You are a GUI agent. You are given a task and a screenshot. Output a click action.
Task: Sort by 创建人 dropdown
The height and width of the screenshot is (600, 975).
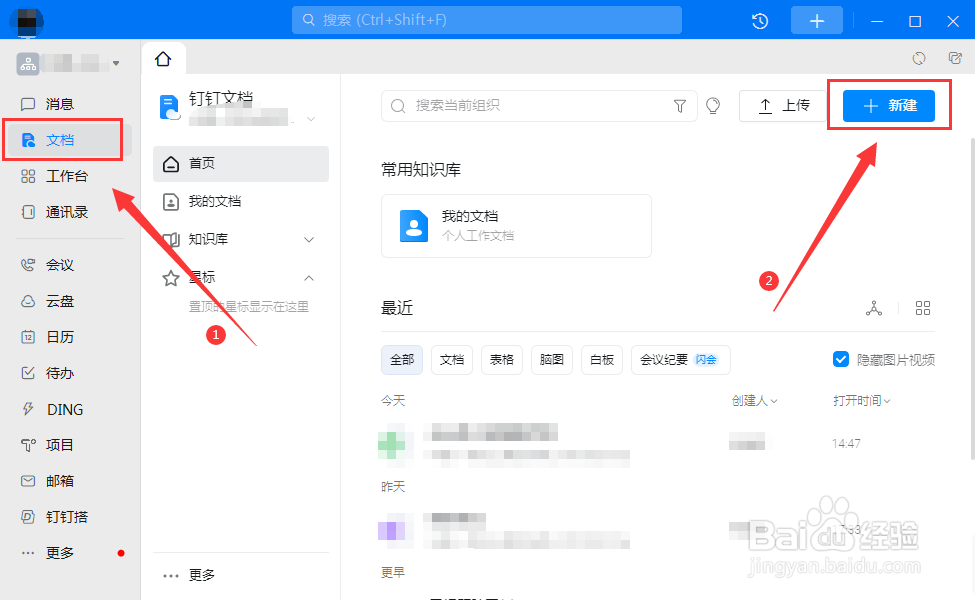754,401
